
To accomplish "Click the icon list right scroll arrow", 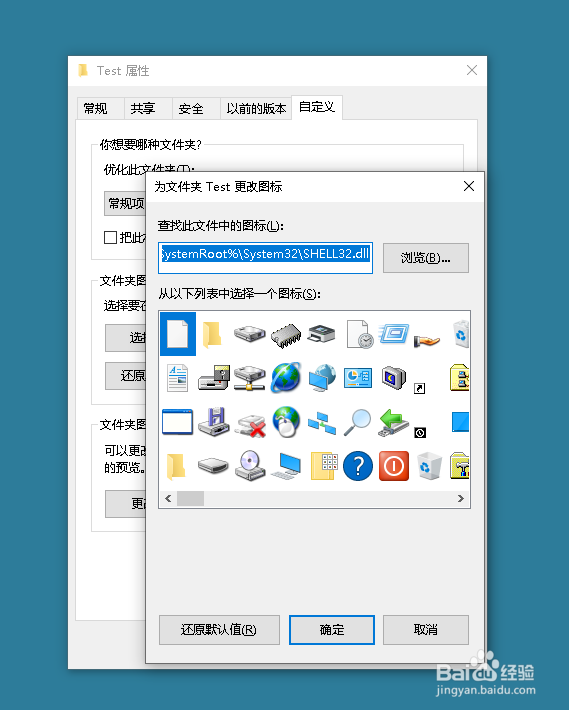I will [x=461, y=499].
